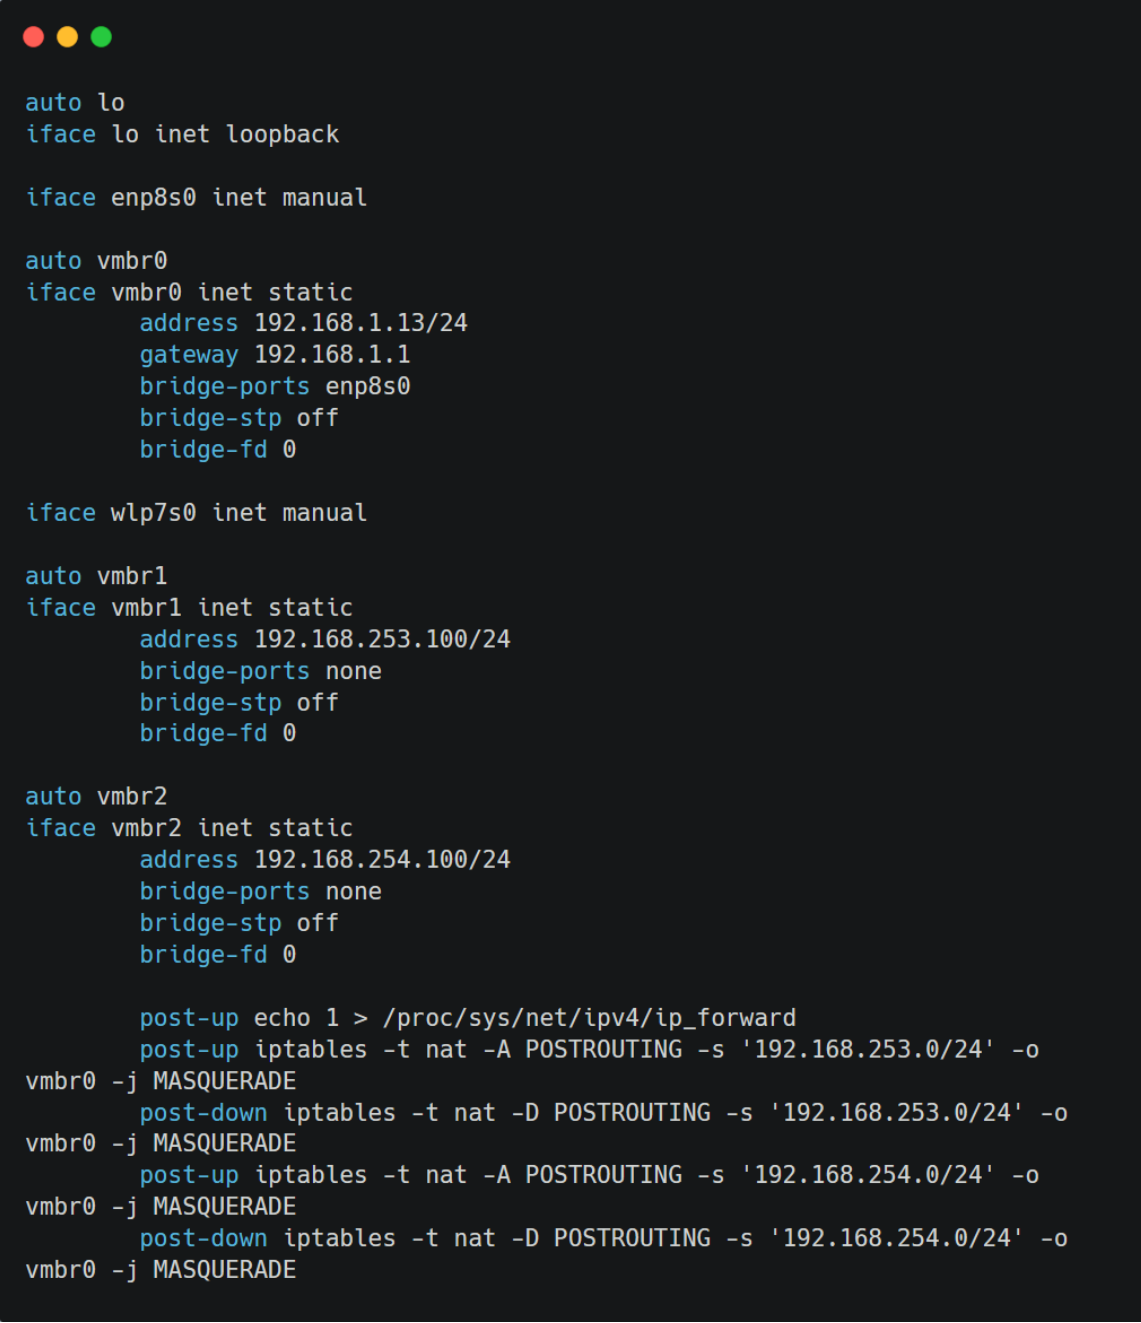Click the address 192.168.254.100/24
The image size is (1141, 1323).
[x=382, y=860]
